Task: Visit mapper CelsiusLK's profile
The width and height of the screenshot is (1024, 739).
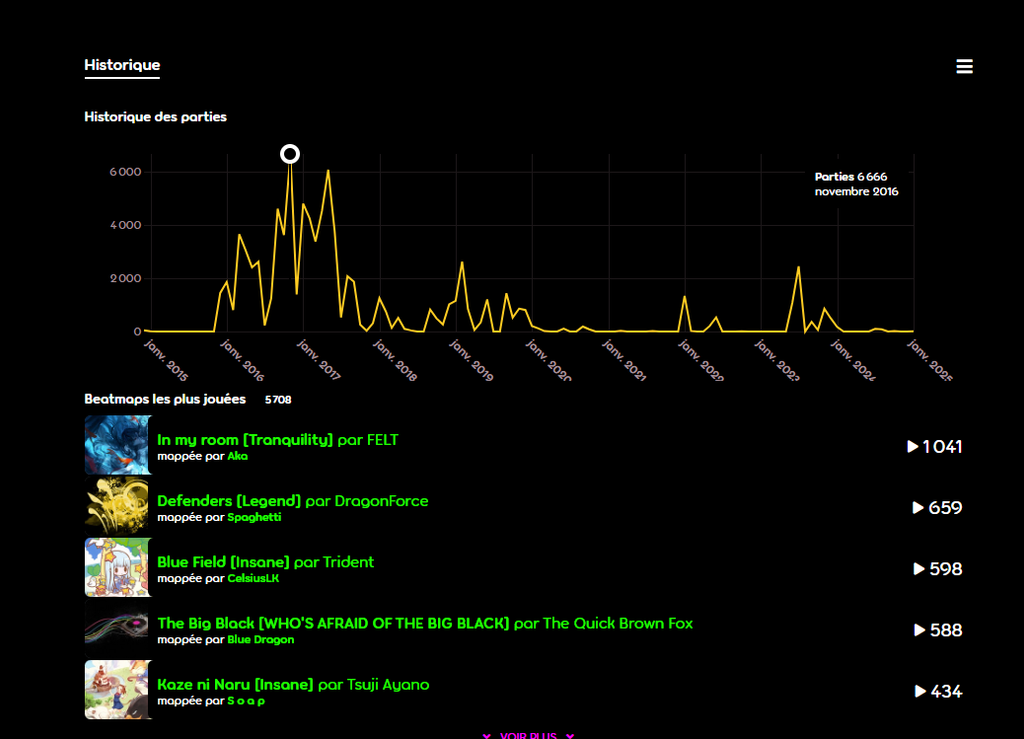Action: click(x=253, y=578)
